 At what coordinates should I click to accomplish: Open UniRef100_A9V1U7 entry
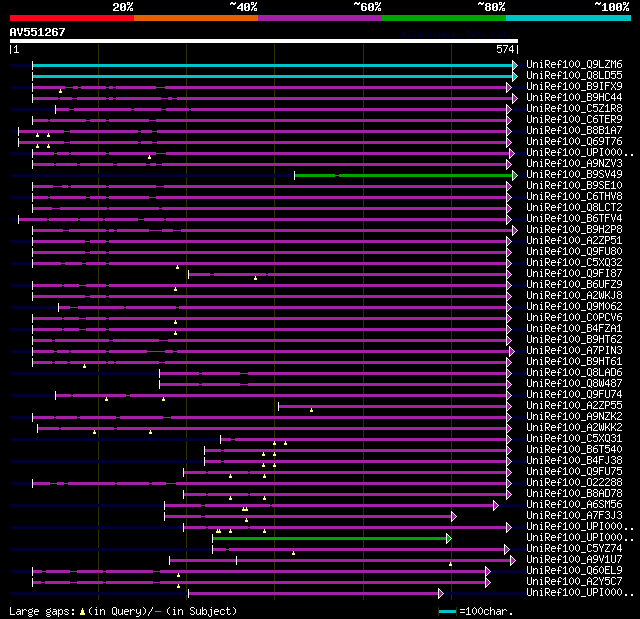pos(574,560)
